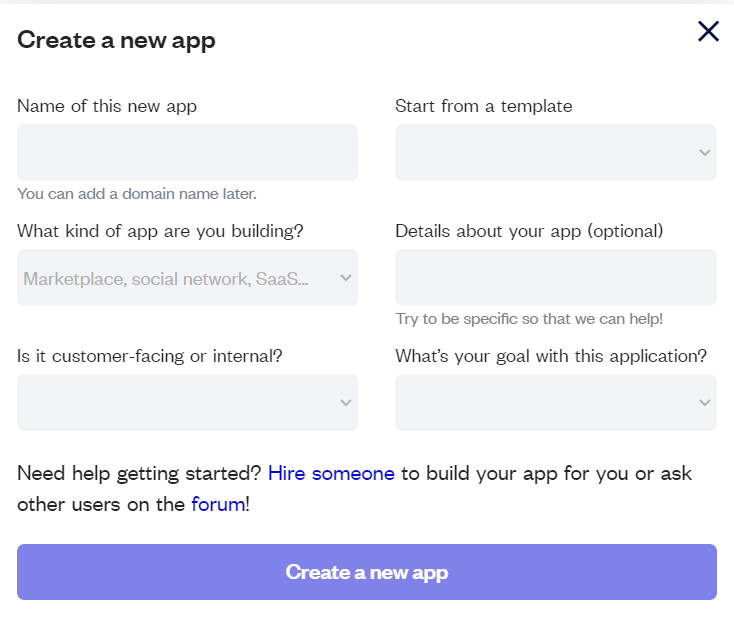
Task: Click the chevron arrow in template selector
Action: [x=705, y=153]
